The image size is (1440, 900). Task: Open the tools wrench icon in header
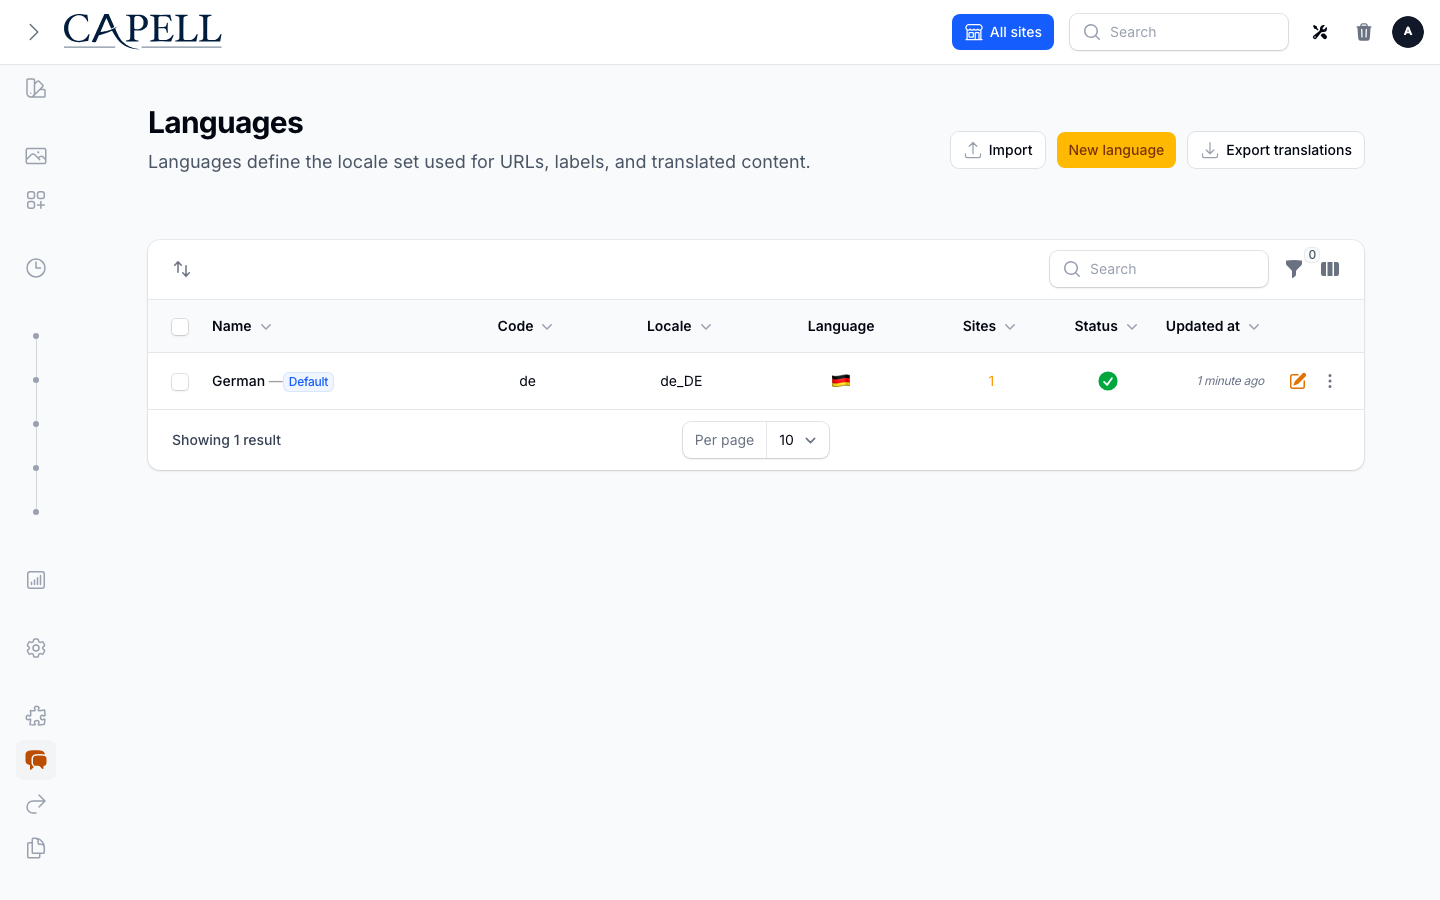(x=1320, y=32)
